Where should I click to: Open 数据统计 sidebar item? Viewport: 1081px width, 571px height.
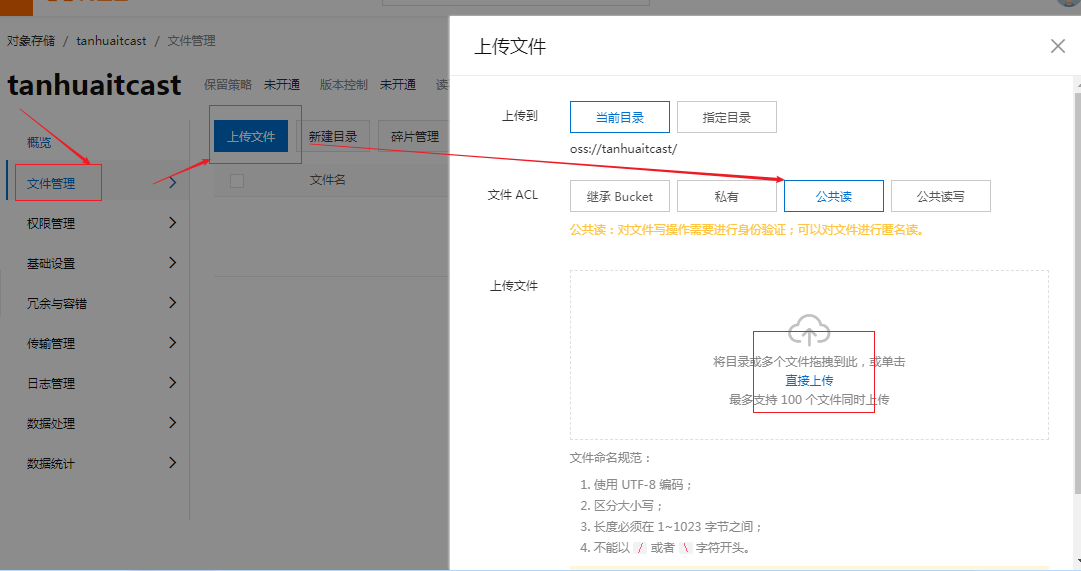click(x=51, y=463)
